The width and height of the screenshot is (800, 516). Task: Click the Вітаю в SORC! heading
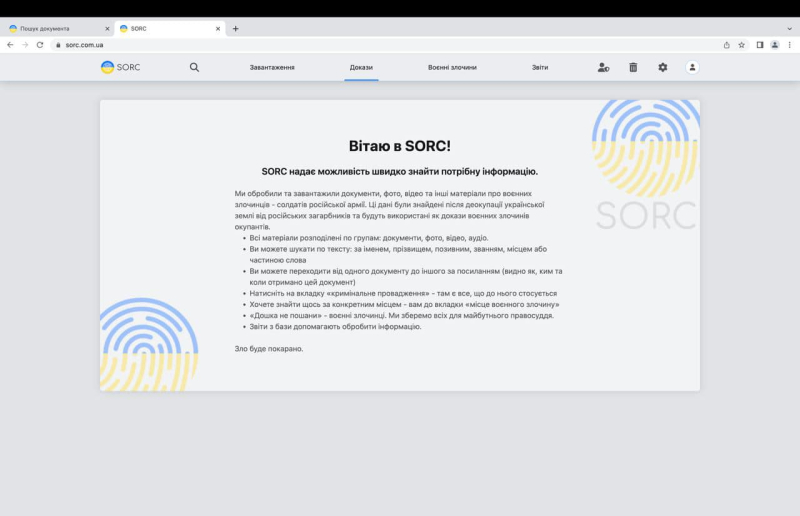(399, 146)
